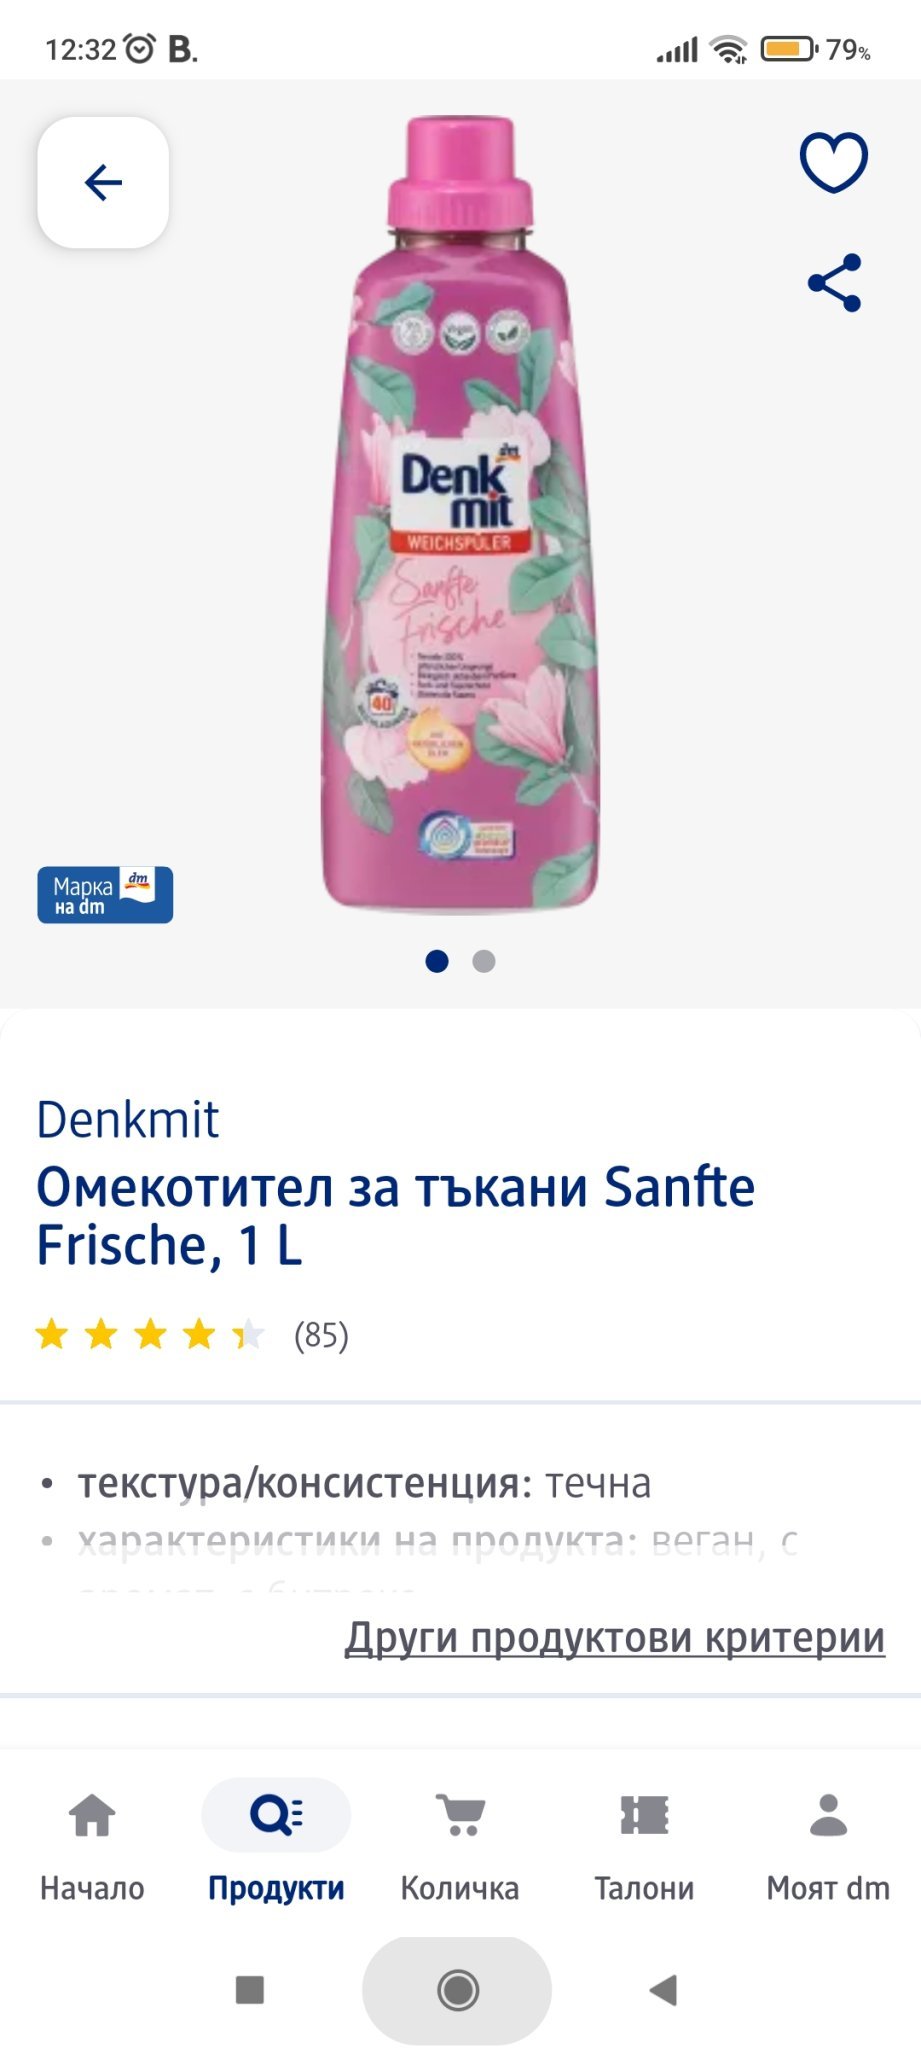Image resolution: width=921 pixels, height=2048 pixels.
Task: Expand Други продуктови критерии link
Action: coord(614,1638)
